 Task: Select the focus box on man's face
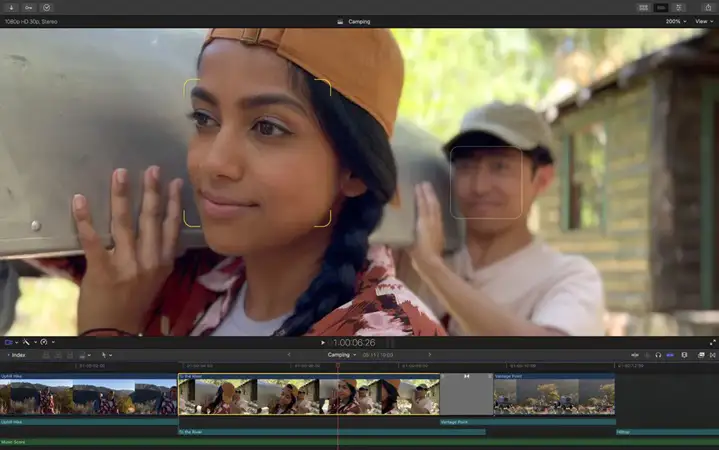[486, 182]
